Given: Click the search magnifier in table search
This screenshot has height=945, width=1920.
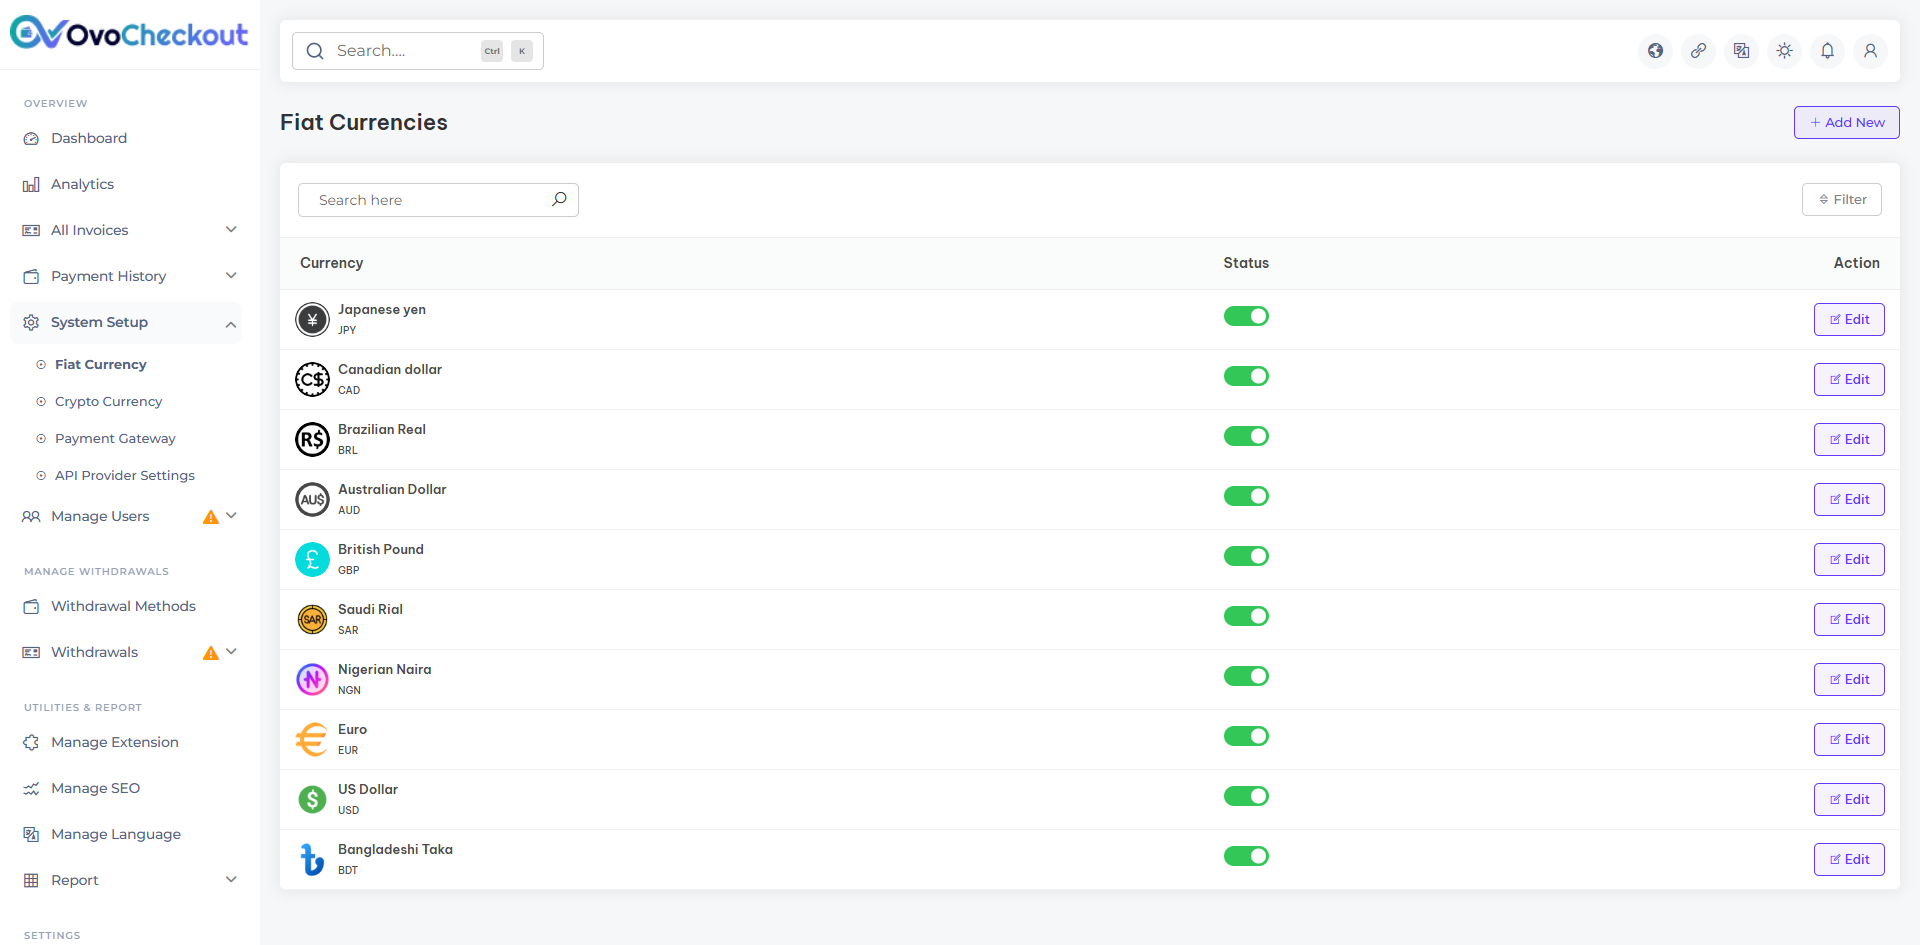Looking at the screenshot, I should click(x=559, y=199).
